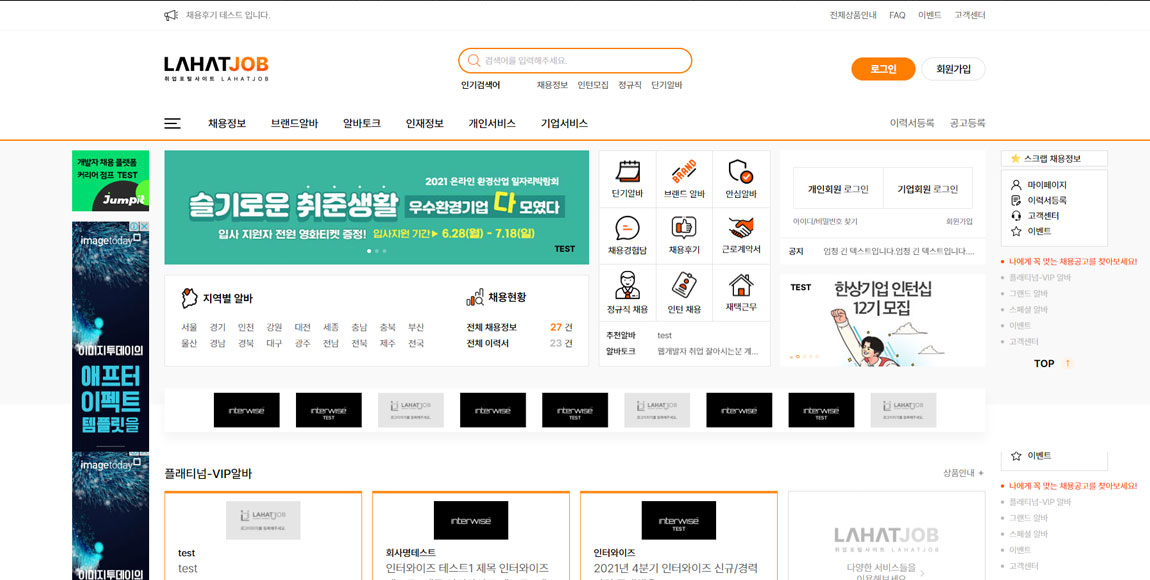Select the 안심알바 shield icon
Image resolution: width=1150 pixels, height=580 pixels.
741,172
